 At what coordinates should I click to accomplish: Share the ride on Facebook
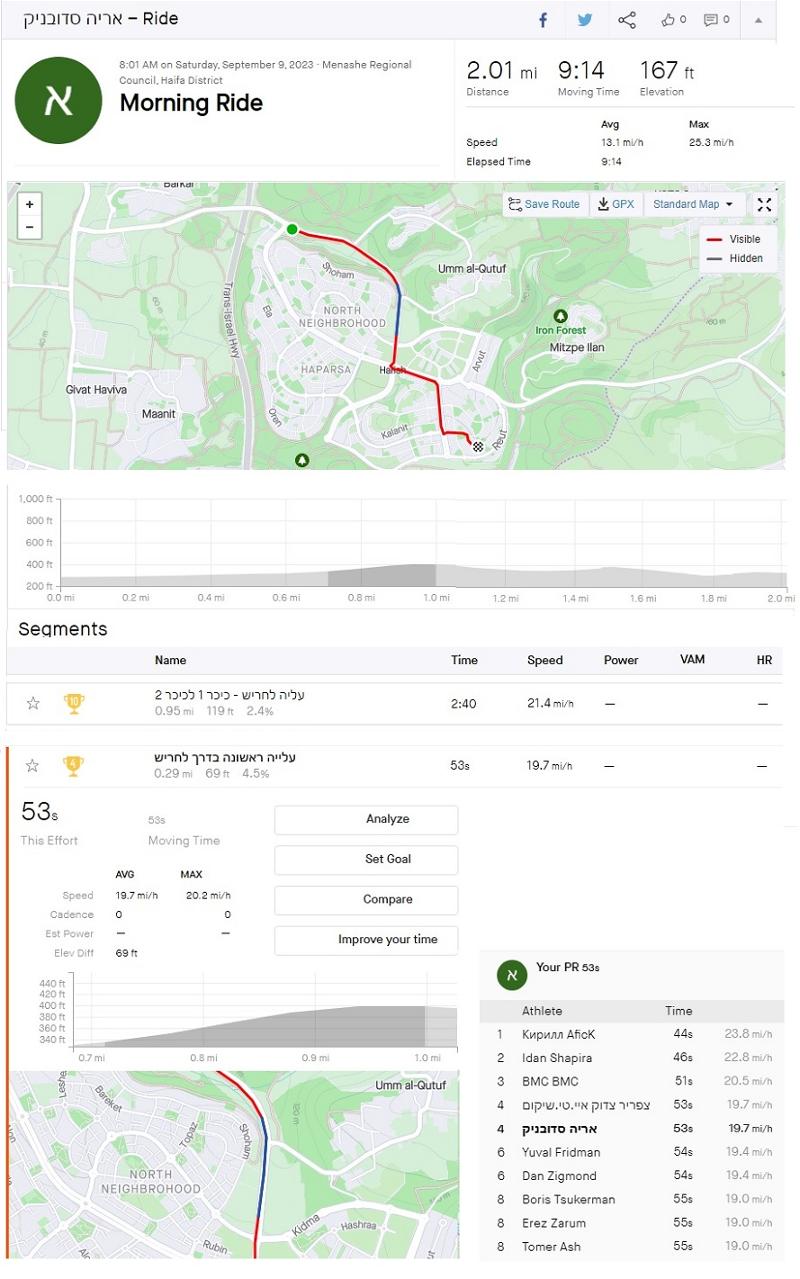click(x=543, y=20)
